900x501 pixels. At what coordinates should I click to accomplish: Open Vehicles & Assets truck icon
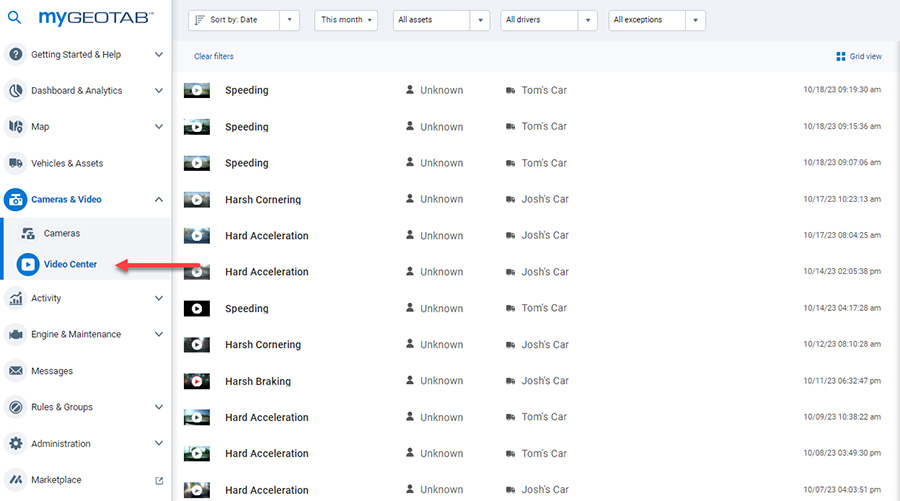coord(15,163)
